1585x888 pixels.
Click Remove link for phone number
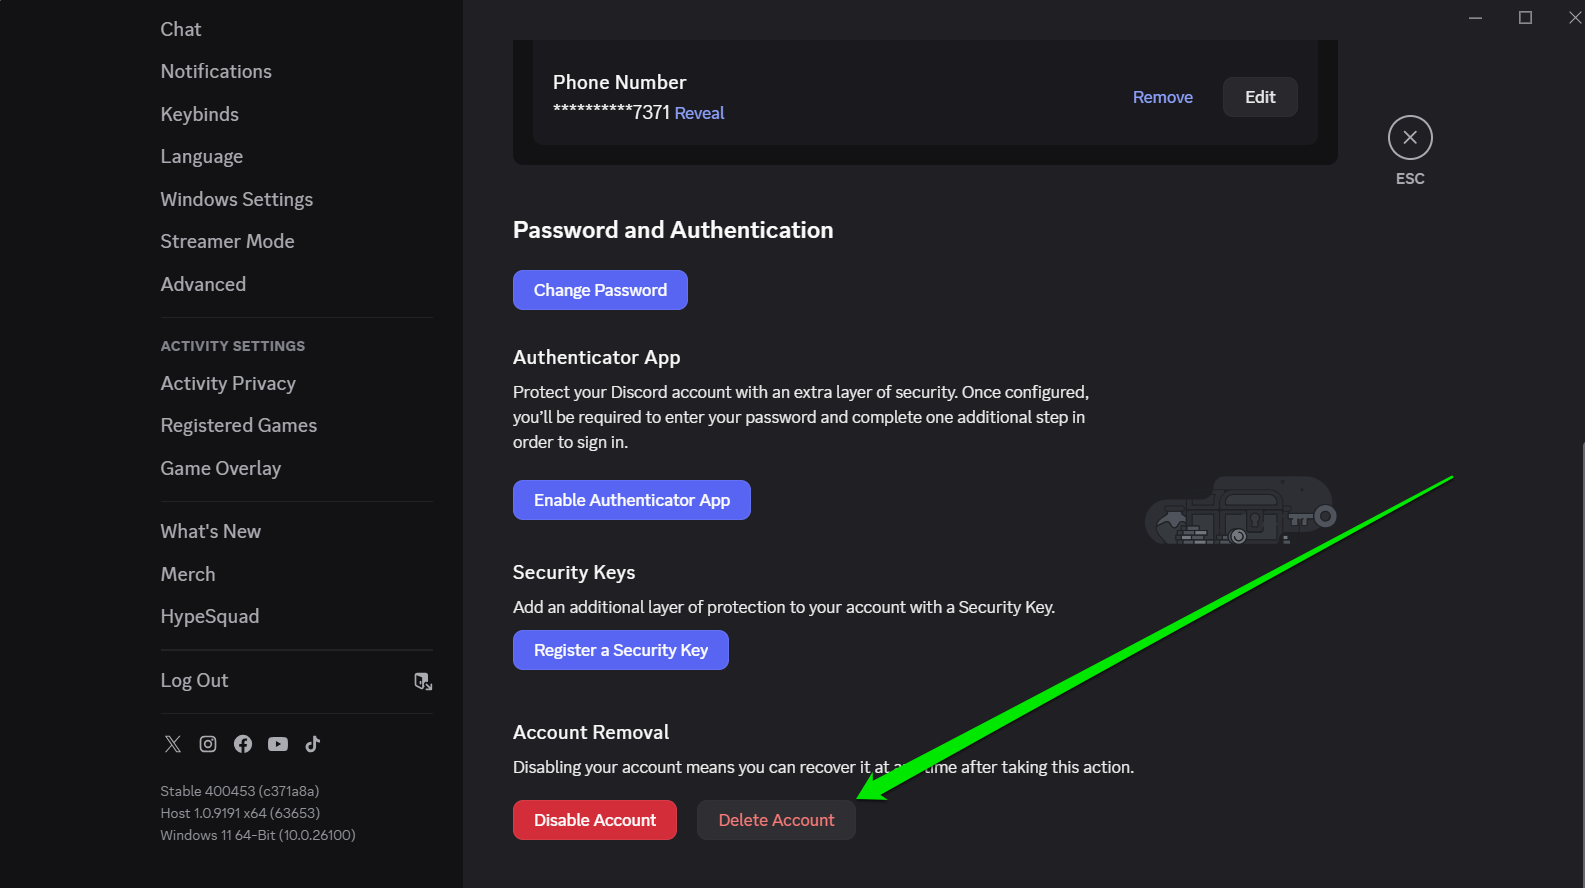(1162, 97)
